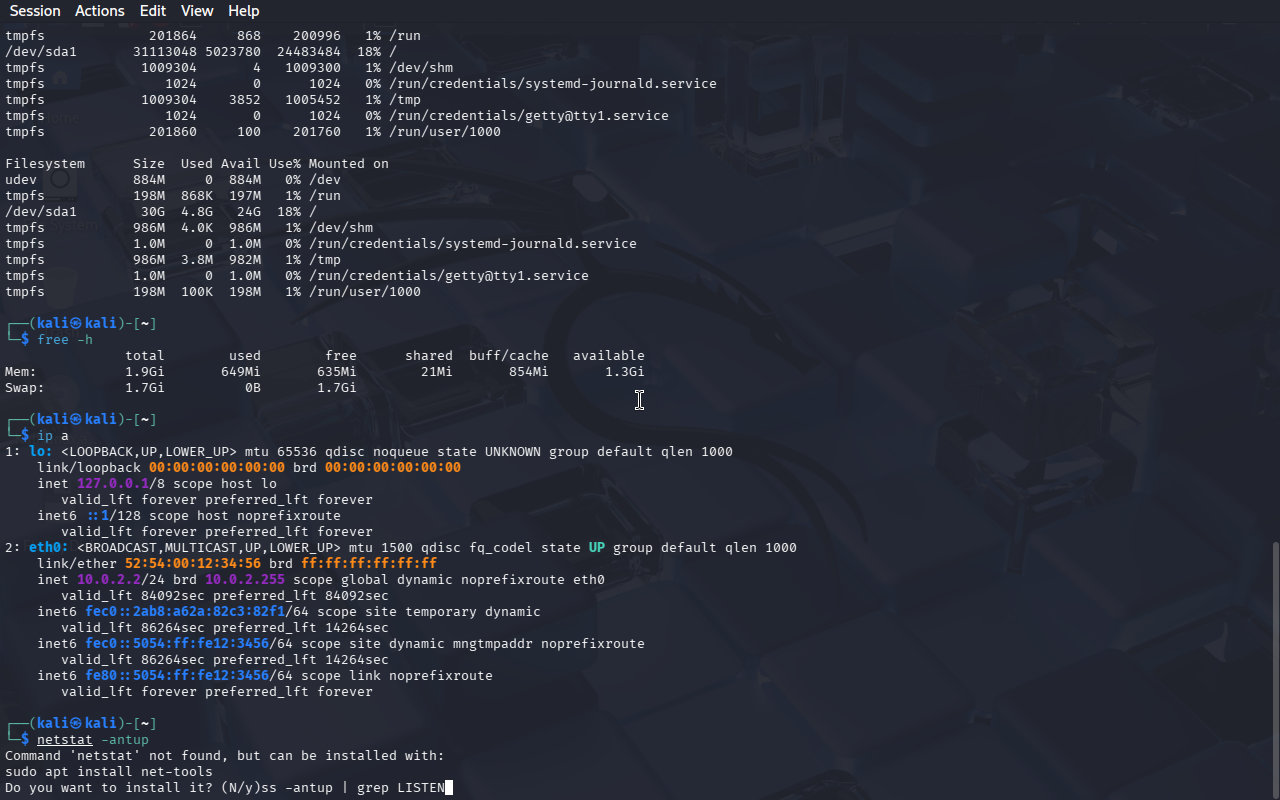Open the View menu
The width and height of the screenshot is (1280, 800).
197,11
